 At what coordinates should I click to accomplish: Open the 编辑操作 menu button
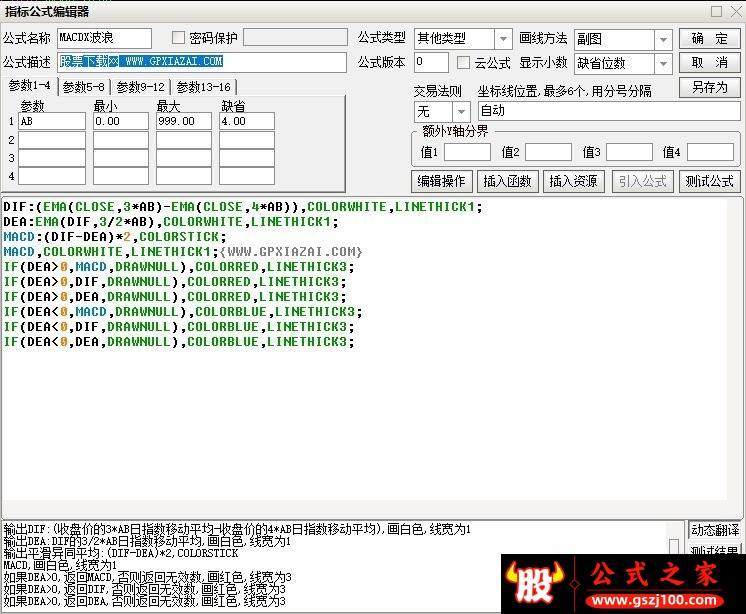(442, 181)
